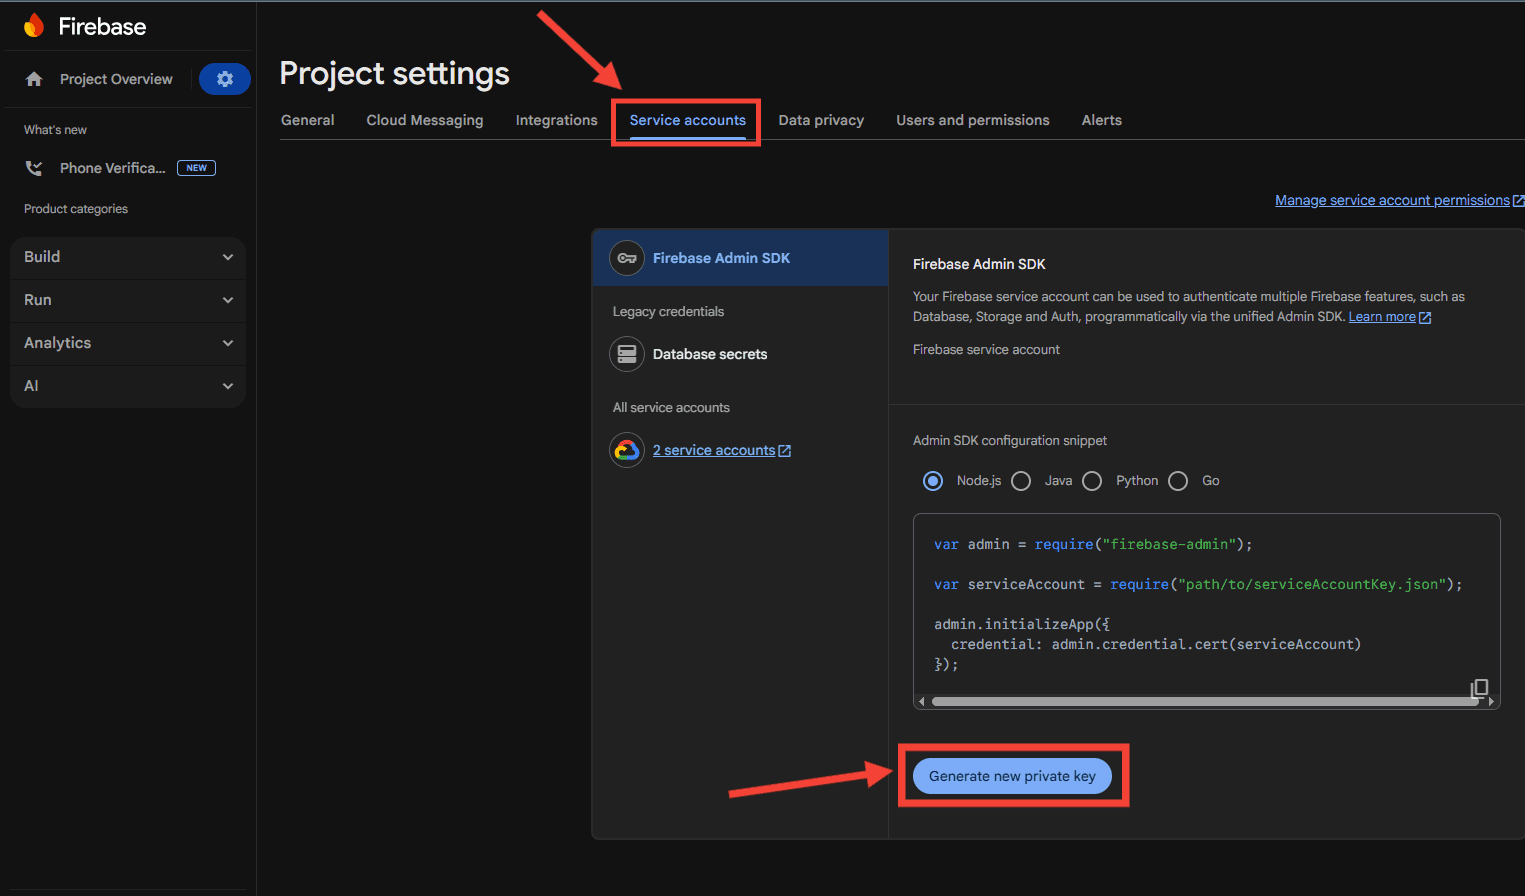The width and height of the screenshot is (1525, 896).
Task: Click the code snippet horizontal scrollbar
Action: pyautogui.click(x=1205, y=702)
